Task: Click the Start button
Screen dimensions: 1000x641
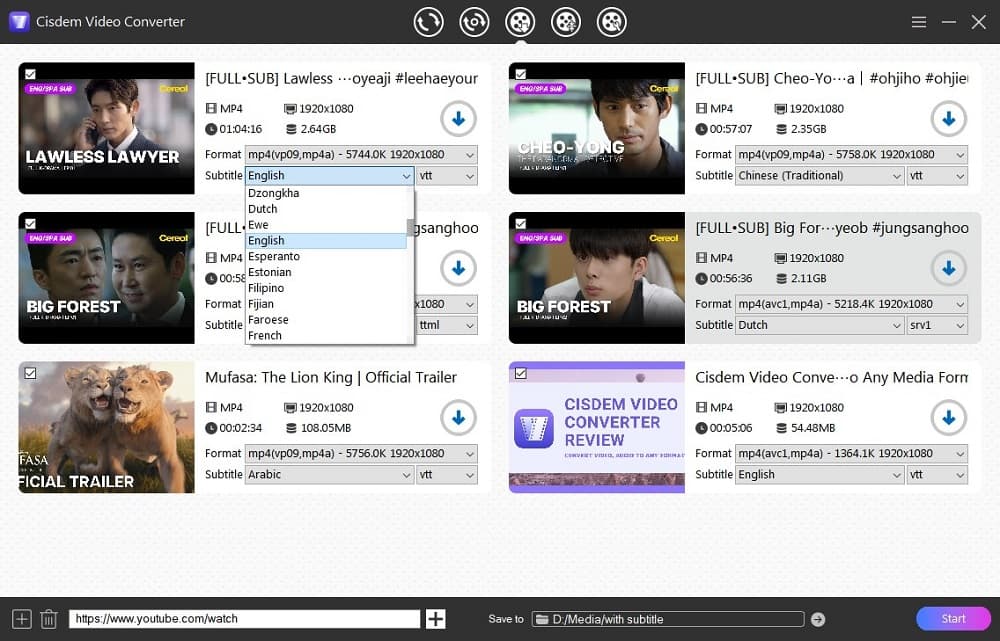Action: 953,619
